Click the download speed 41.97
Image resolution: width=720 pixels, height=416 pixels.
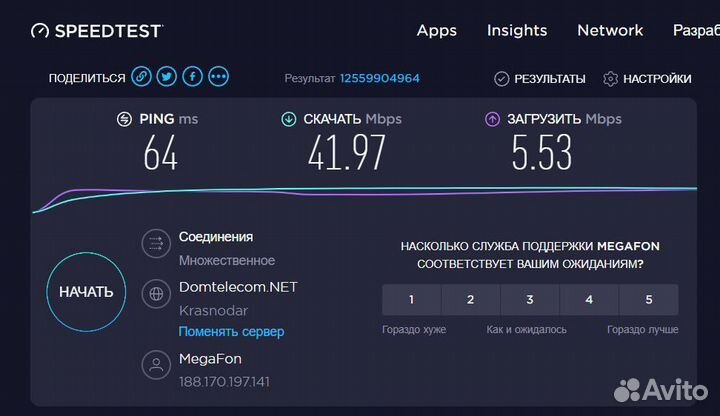point(346,153)
